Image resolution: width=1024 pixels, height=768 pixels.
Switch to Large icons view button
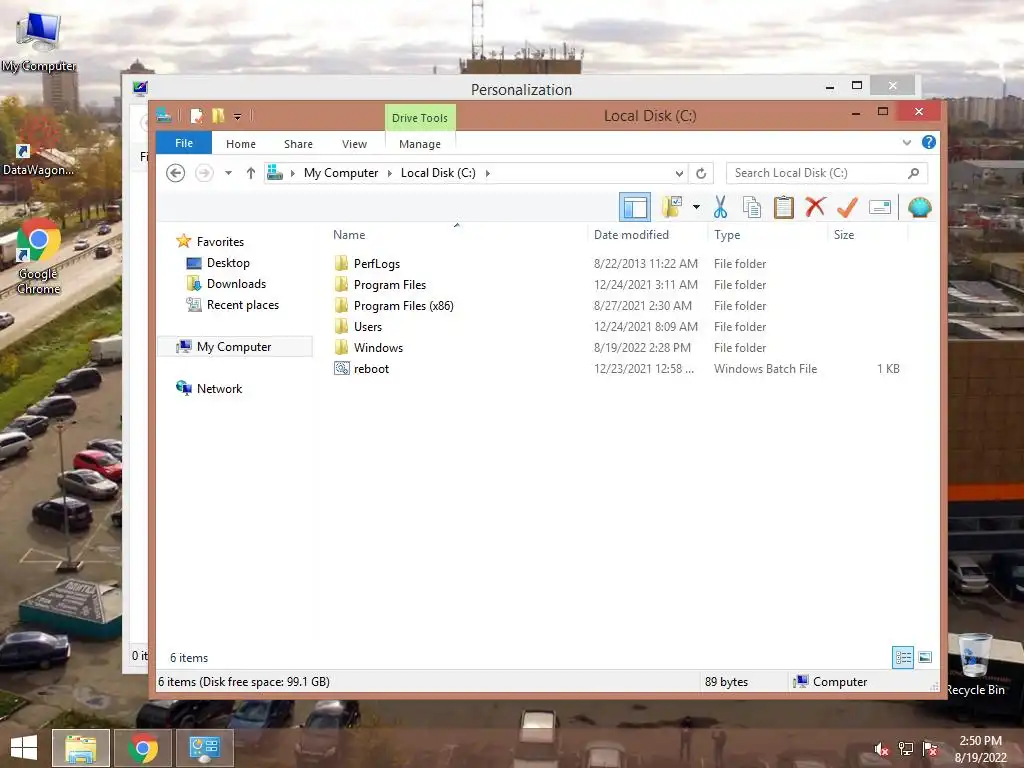(925, 657)
